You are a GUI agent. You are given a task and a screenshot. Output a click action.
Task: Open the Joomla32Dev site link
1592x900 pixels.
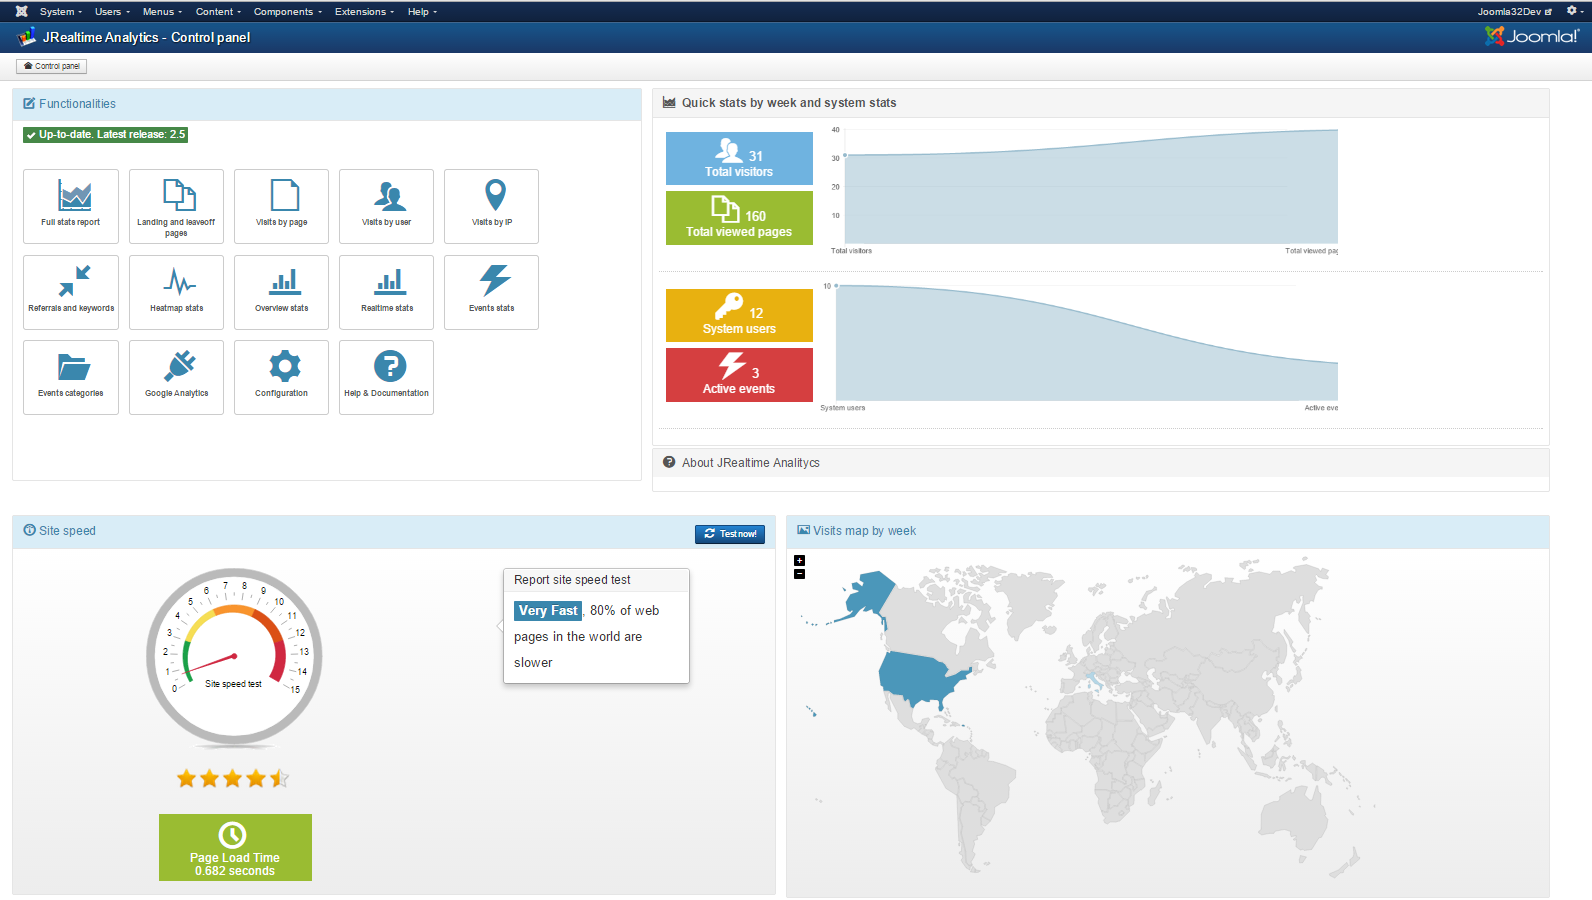point(1515,12)
